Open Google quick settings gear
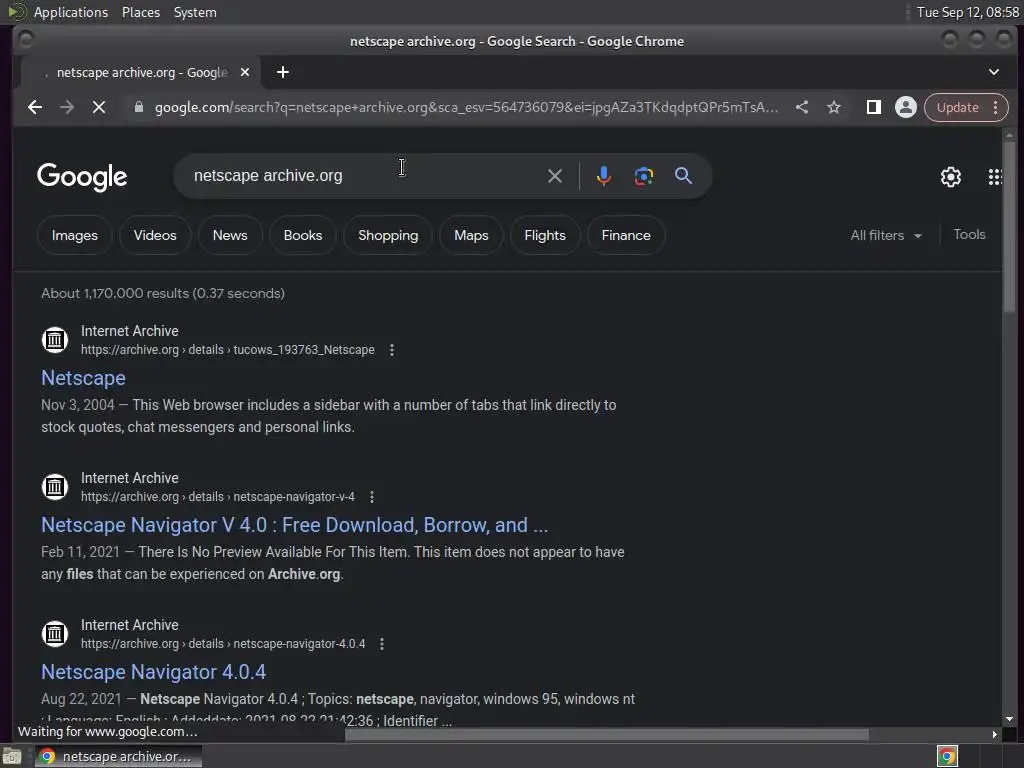Image resolution: width=1024 pixels, height=768 pixels. coord(950,177)
